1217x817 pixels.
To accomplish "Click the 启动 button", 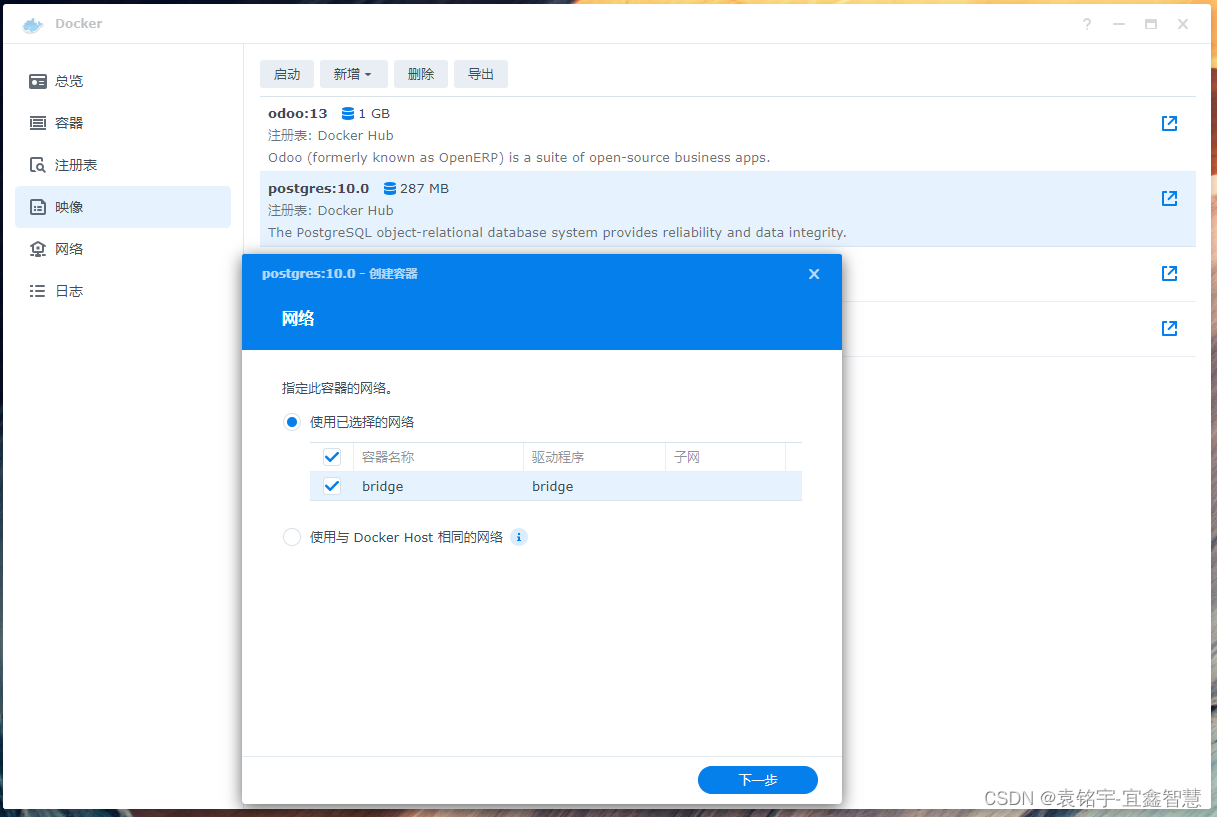I will (287, 74).
